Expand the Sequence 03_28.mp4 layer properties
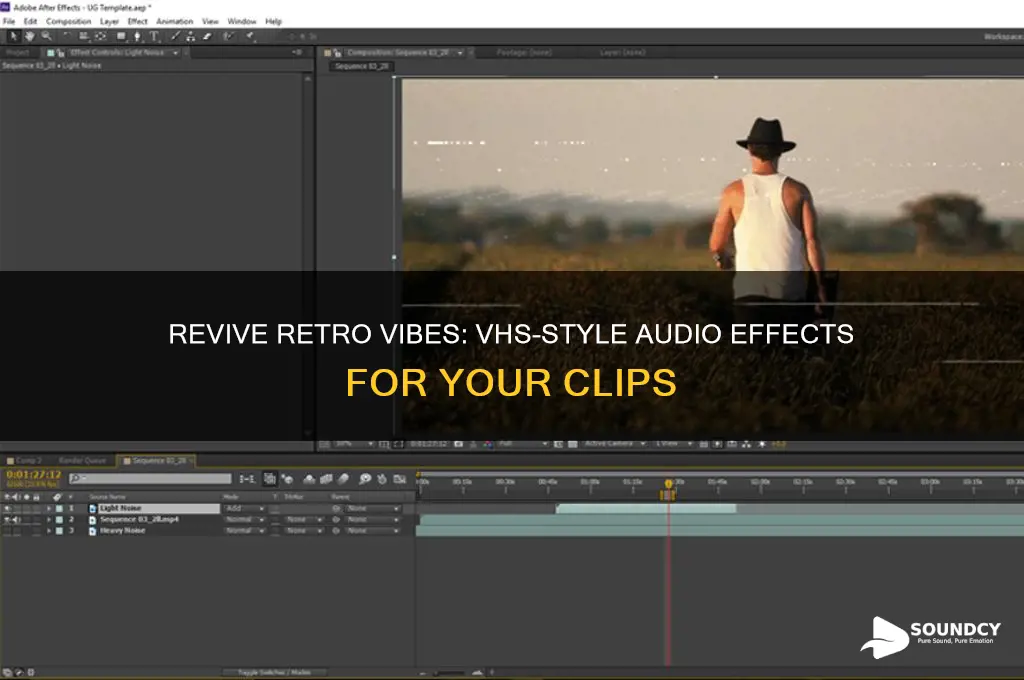 tap(48, 520)
